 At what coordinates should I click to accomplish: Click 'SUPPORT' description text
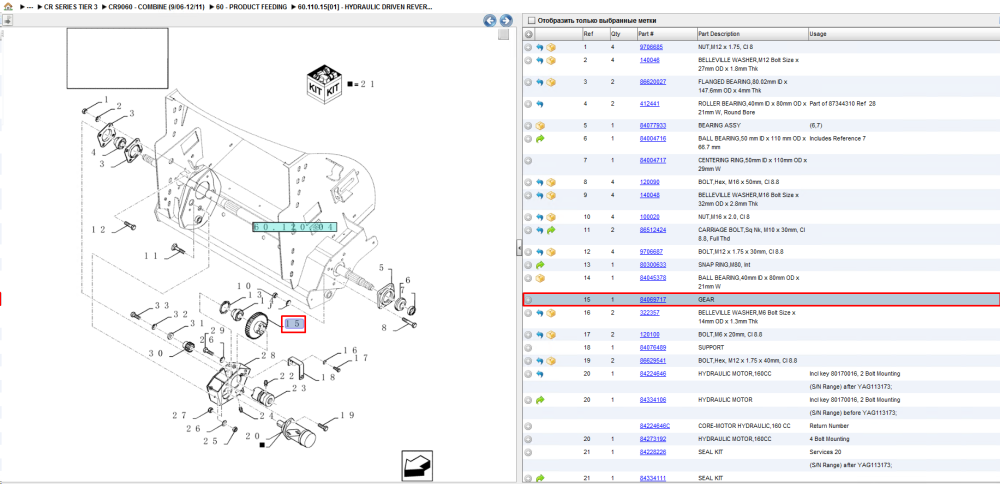[711, 348]
